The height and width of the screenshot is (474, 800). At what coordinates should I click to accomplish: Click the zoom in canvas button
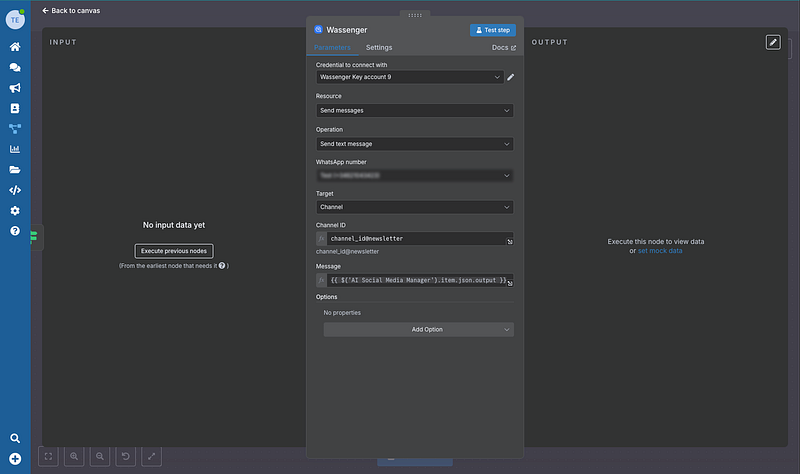click(x=74, y=456)
